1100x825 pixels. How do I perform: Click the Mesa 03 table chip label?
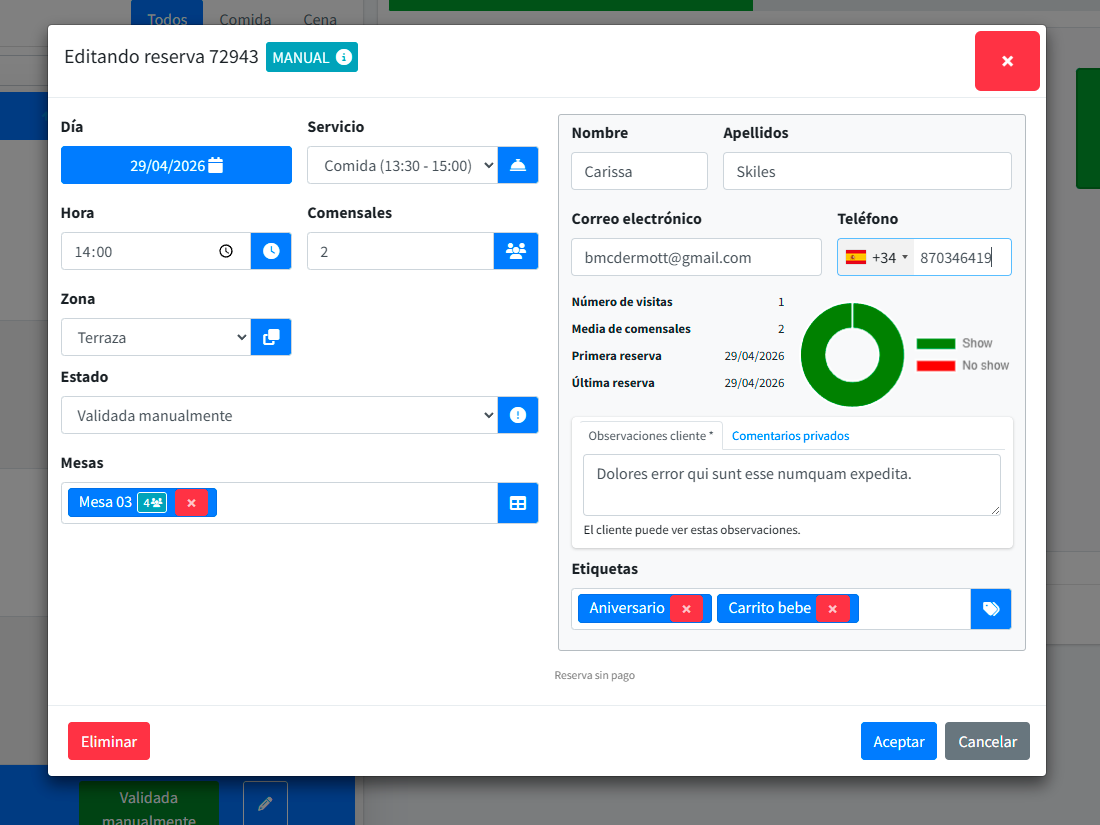click(x=105, y=502)
